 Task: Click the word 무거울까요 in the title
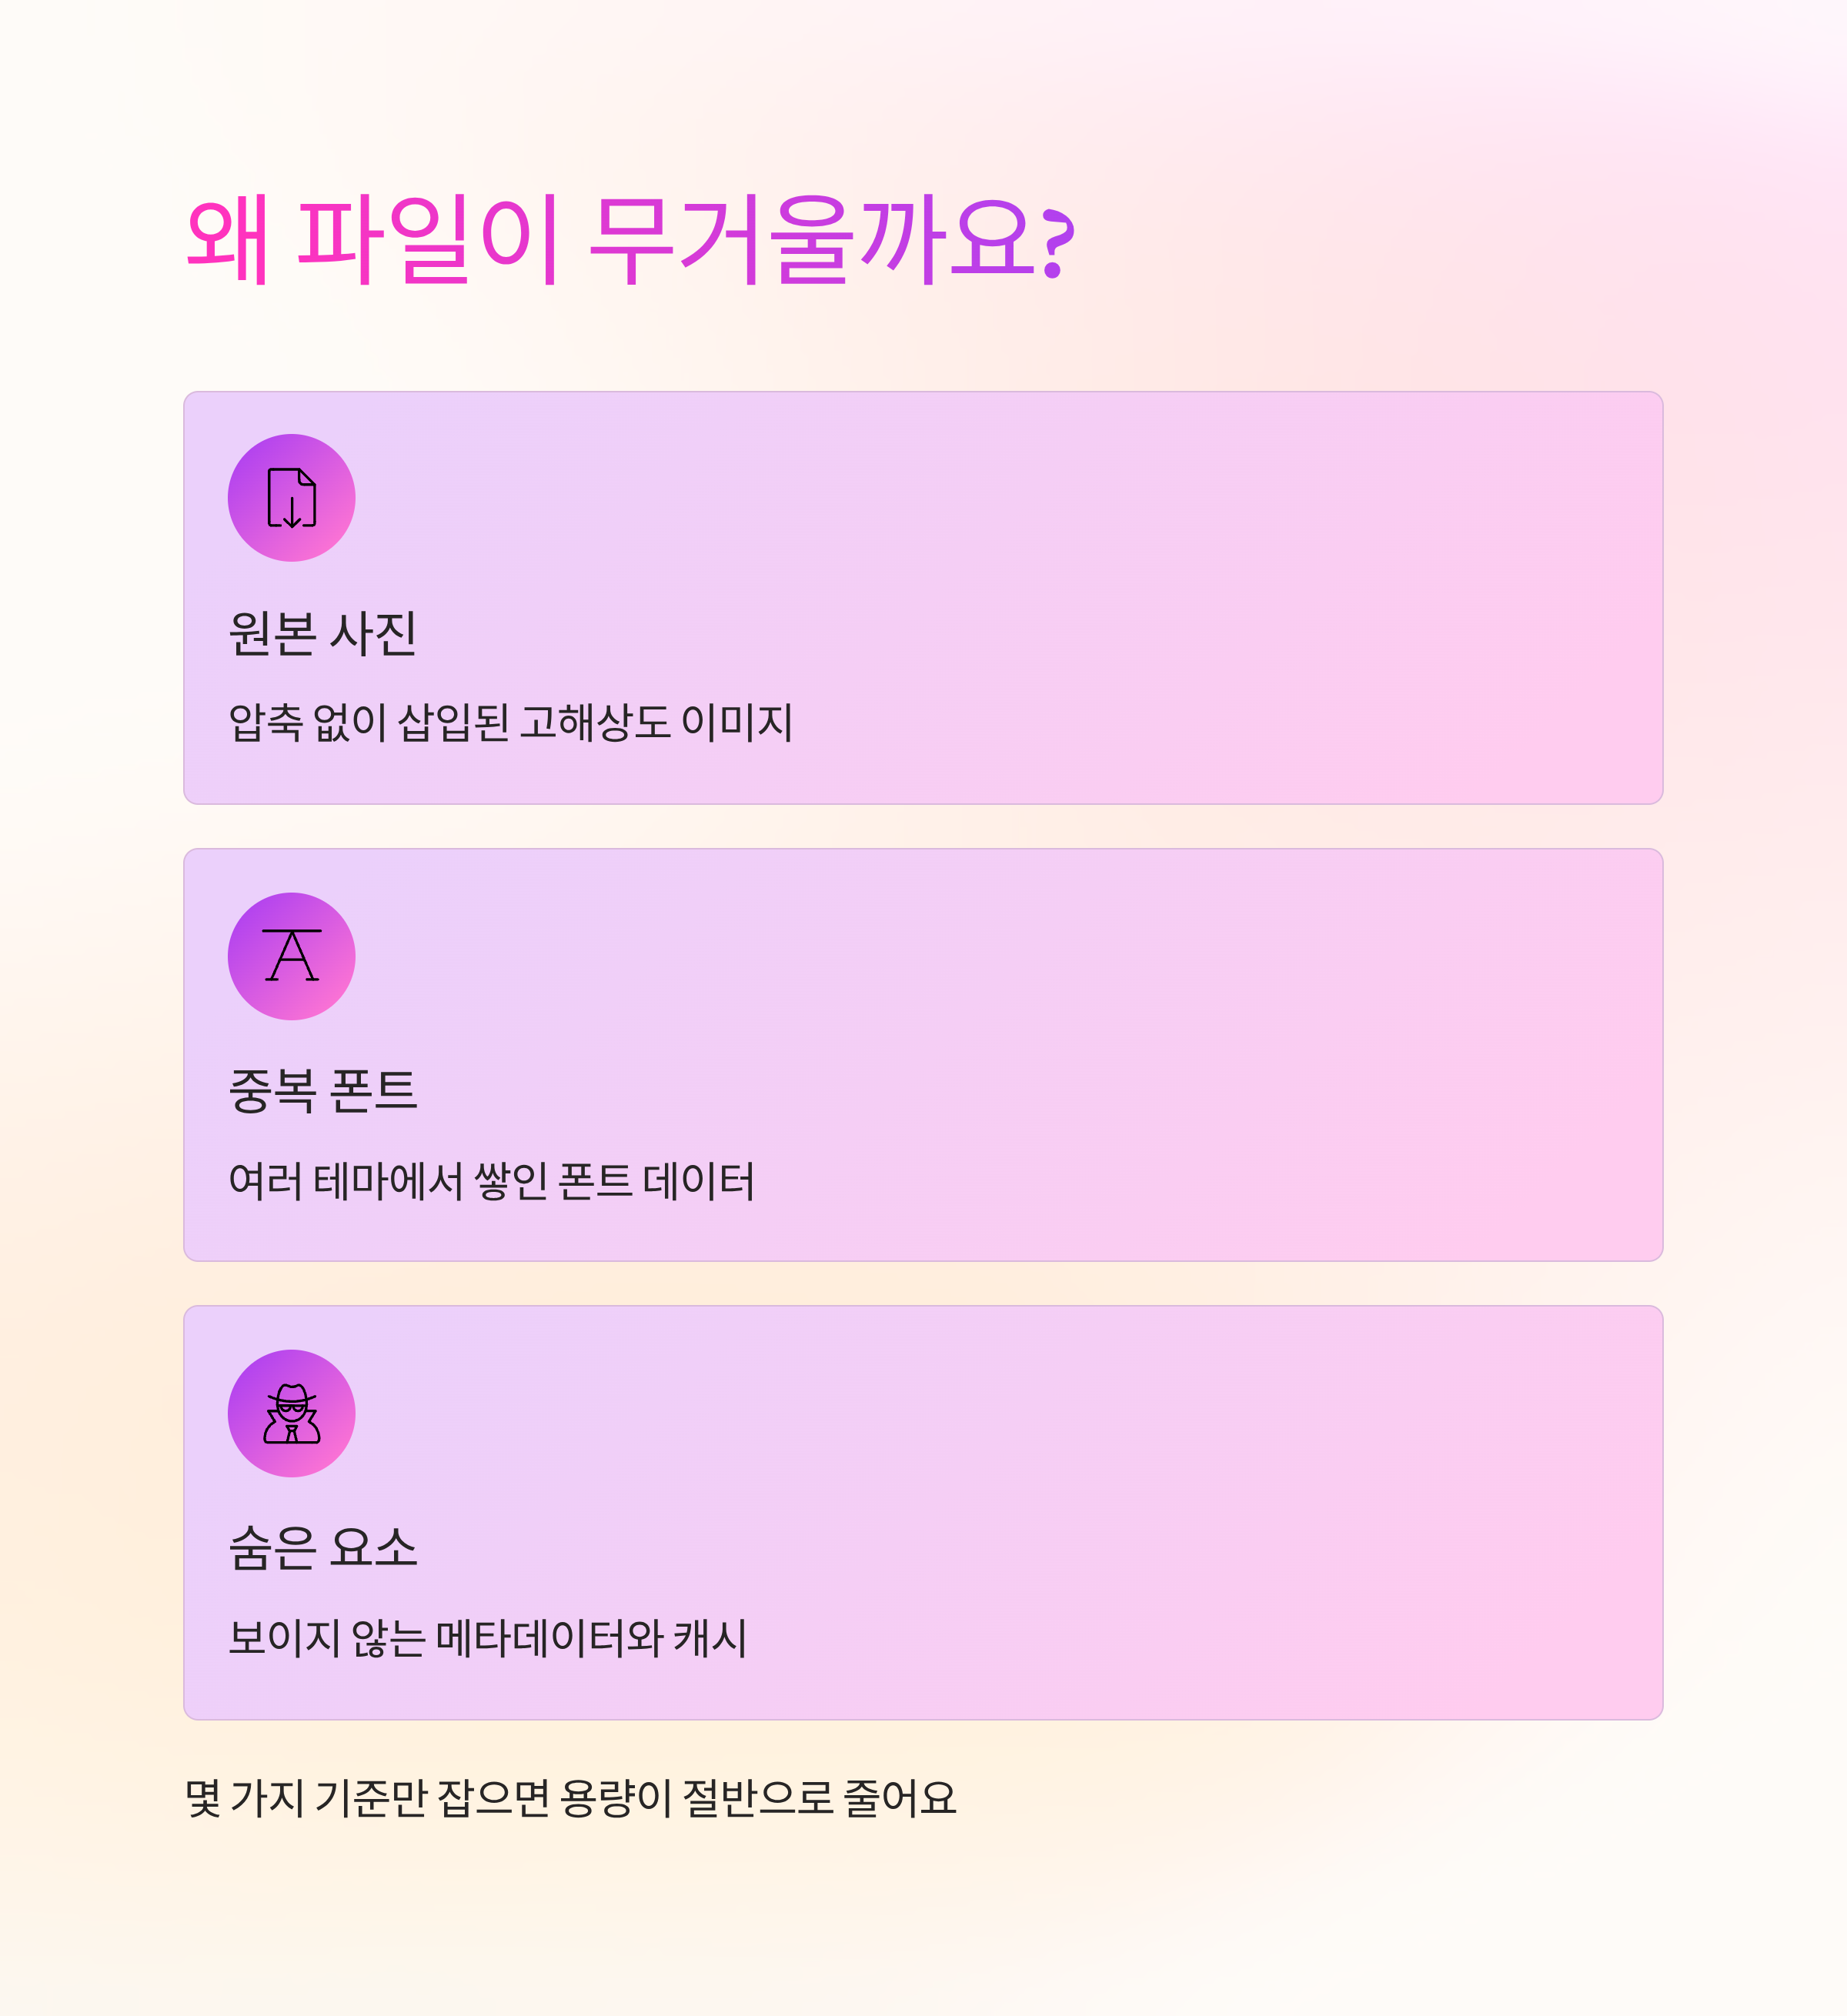[812, 240]
